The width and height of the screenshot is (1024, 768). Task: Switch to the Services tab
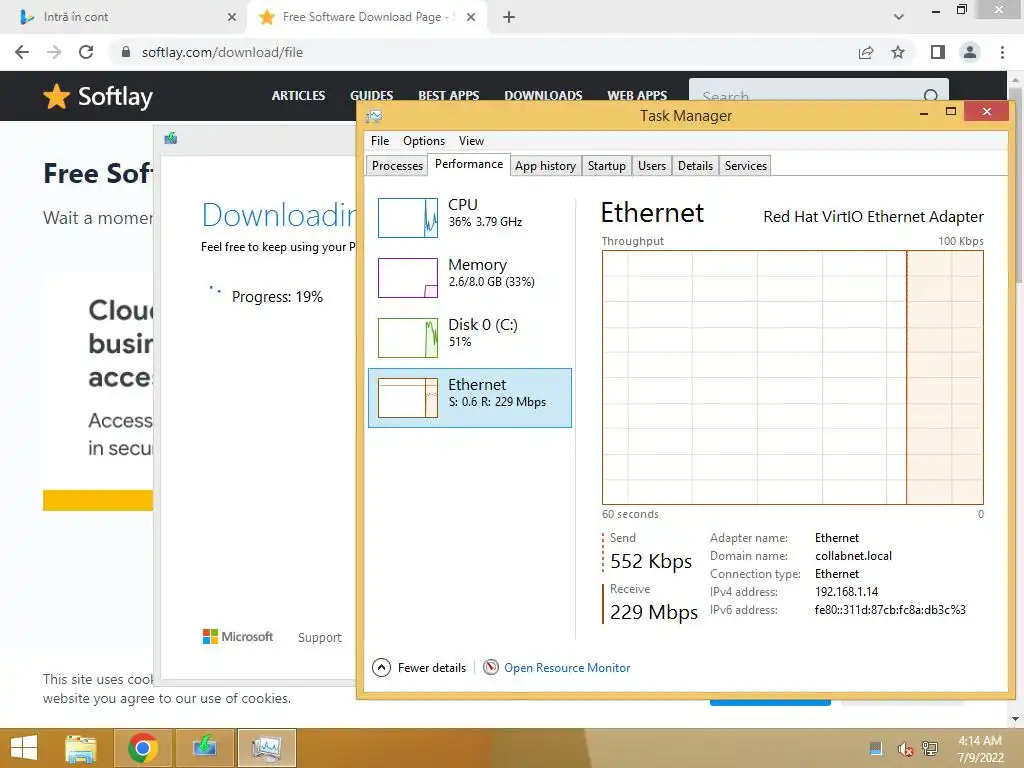coord(746,166)
